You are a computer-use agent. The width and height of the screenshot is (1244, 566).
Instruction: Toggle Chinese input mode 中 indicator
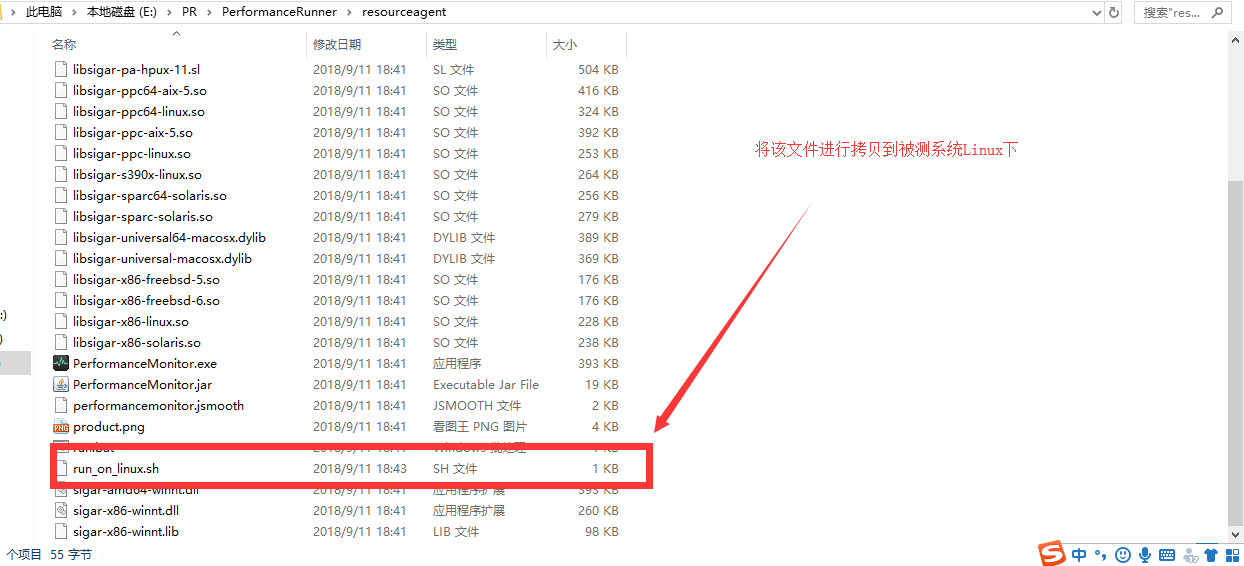tap(1079, 554)
